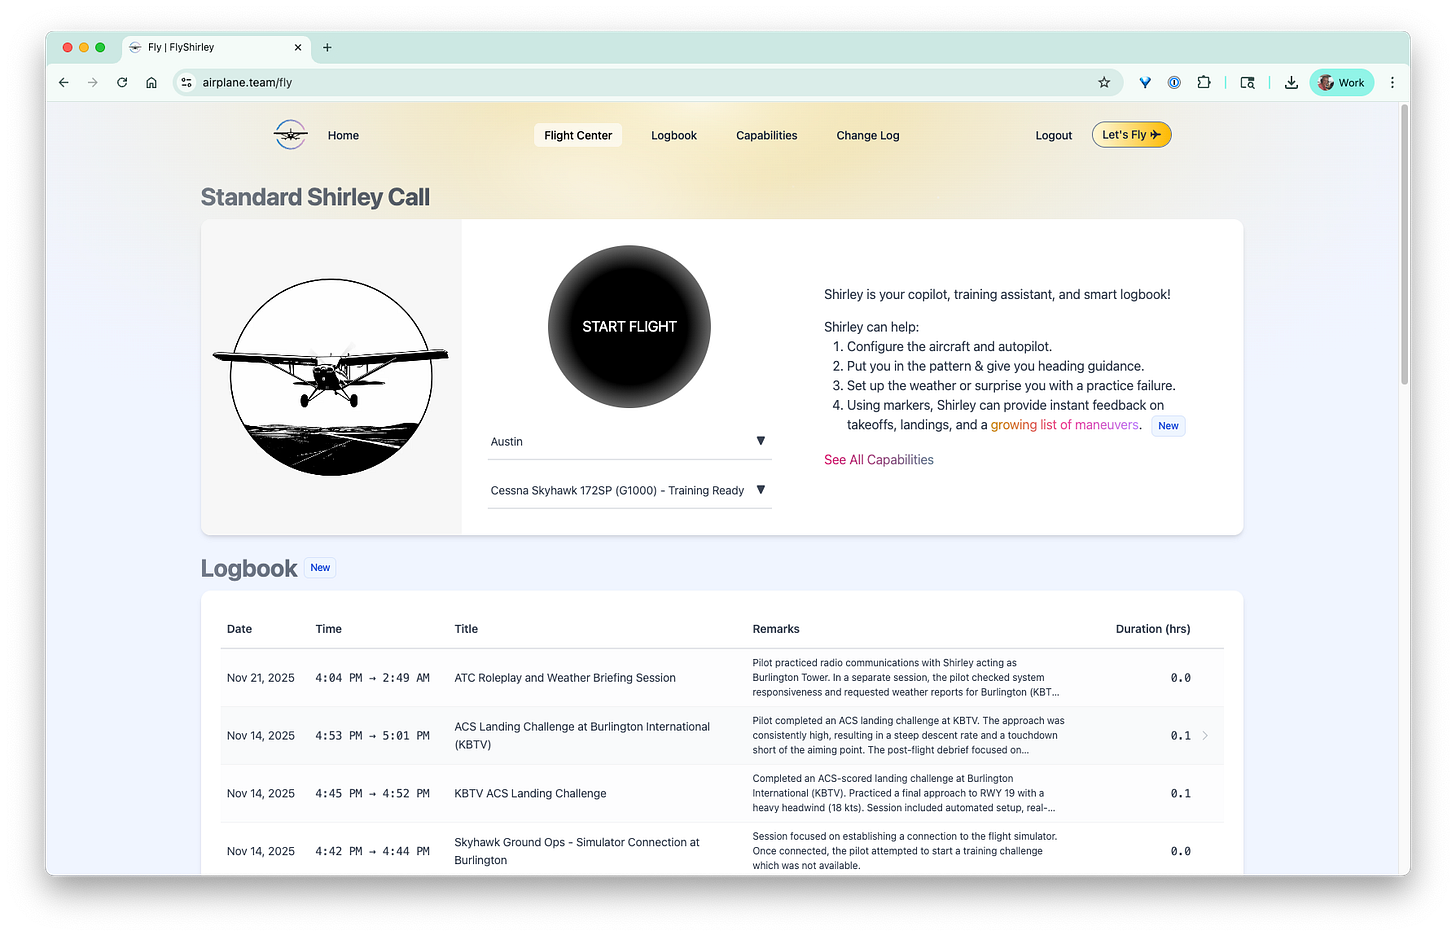The width and height of the screenshot is (1456, 936).
Task: Click the Duration (hrs) column header
Action: tap(1153, 629)
